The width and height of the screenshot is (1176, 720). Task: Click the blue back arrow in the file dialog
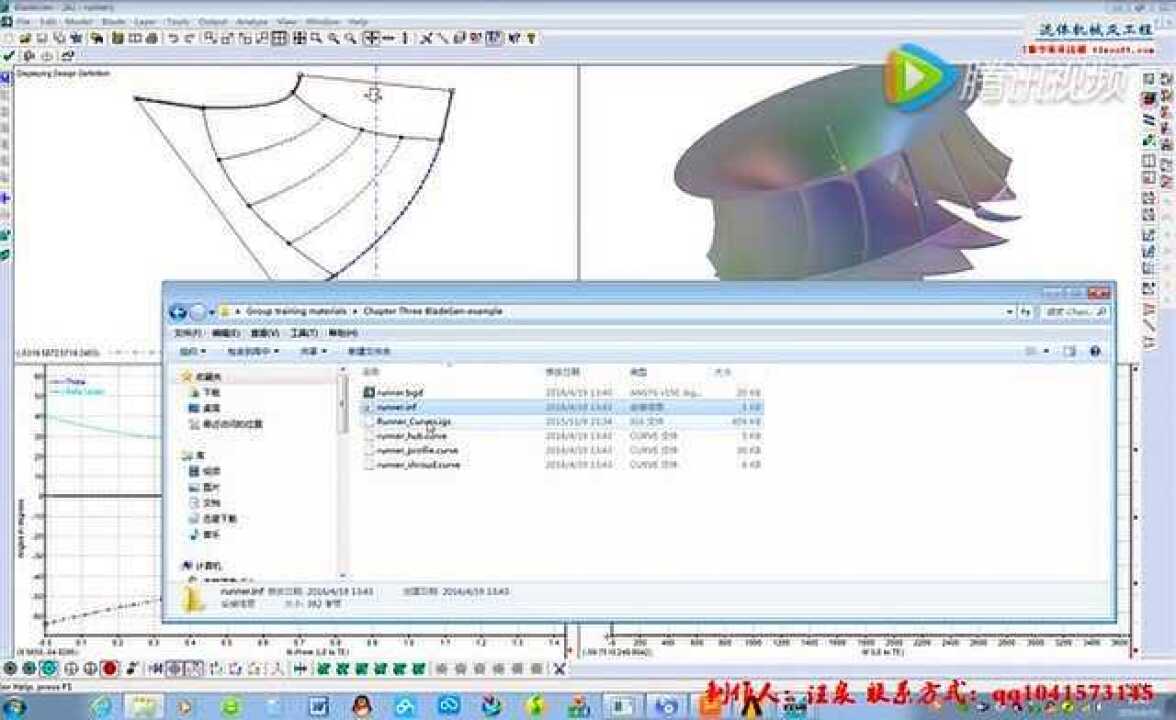(x=178, y=311)
